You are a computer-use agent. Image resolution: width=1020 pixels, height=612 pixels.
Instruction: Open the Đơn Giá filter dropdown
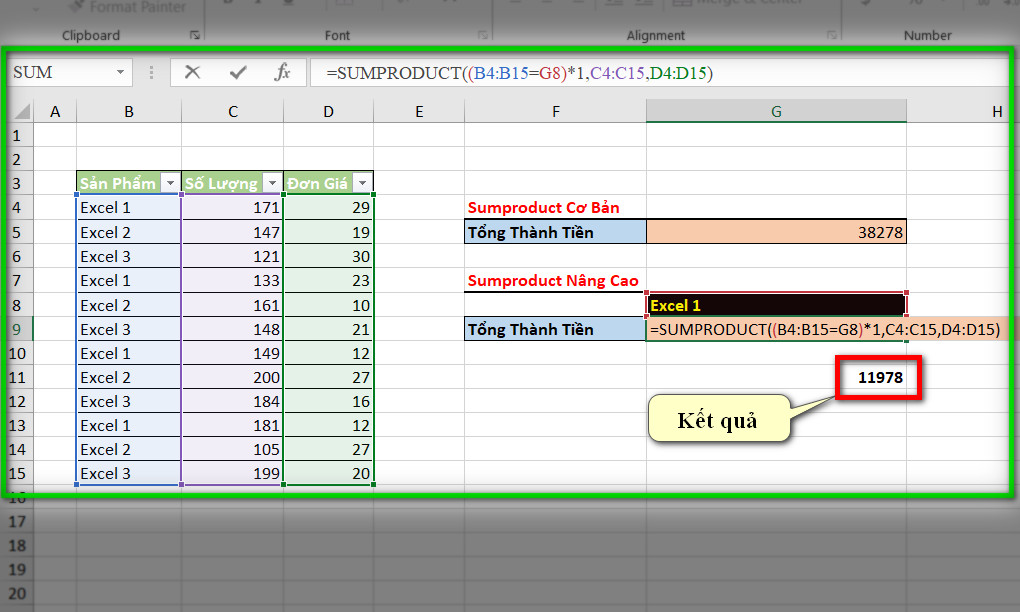pos(362,183)
